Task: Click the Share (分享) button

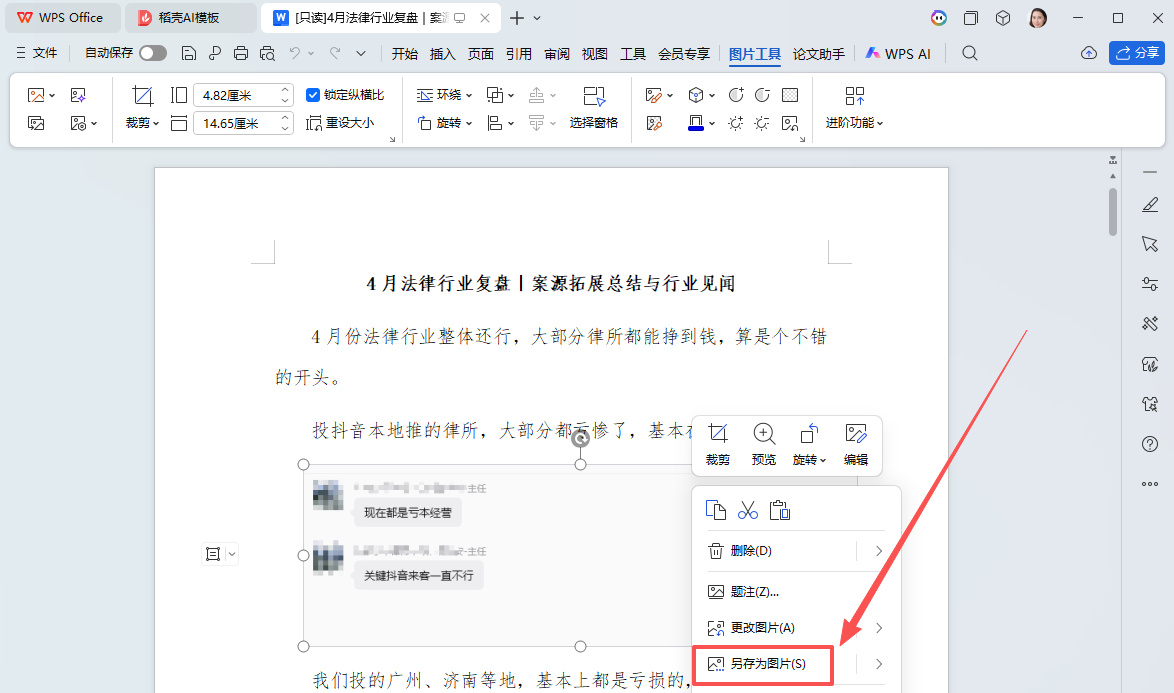Action: (1137, 53)
